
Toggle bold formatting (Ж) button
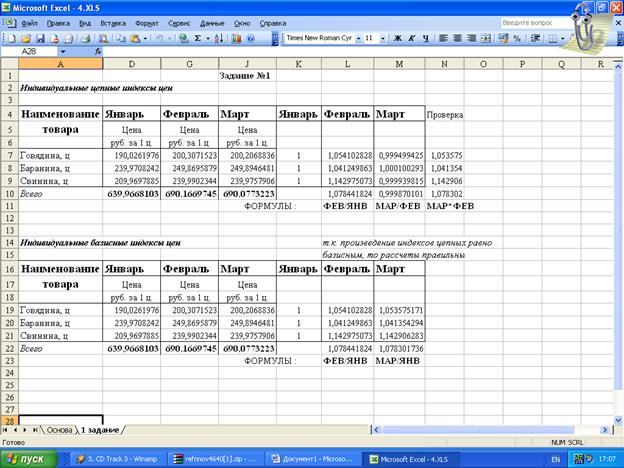pyautogui.click(x=397, y=38)
